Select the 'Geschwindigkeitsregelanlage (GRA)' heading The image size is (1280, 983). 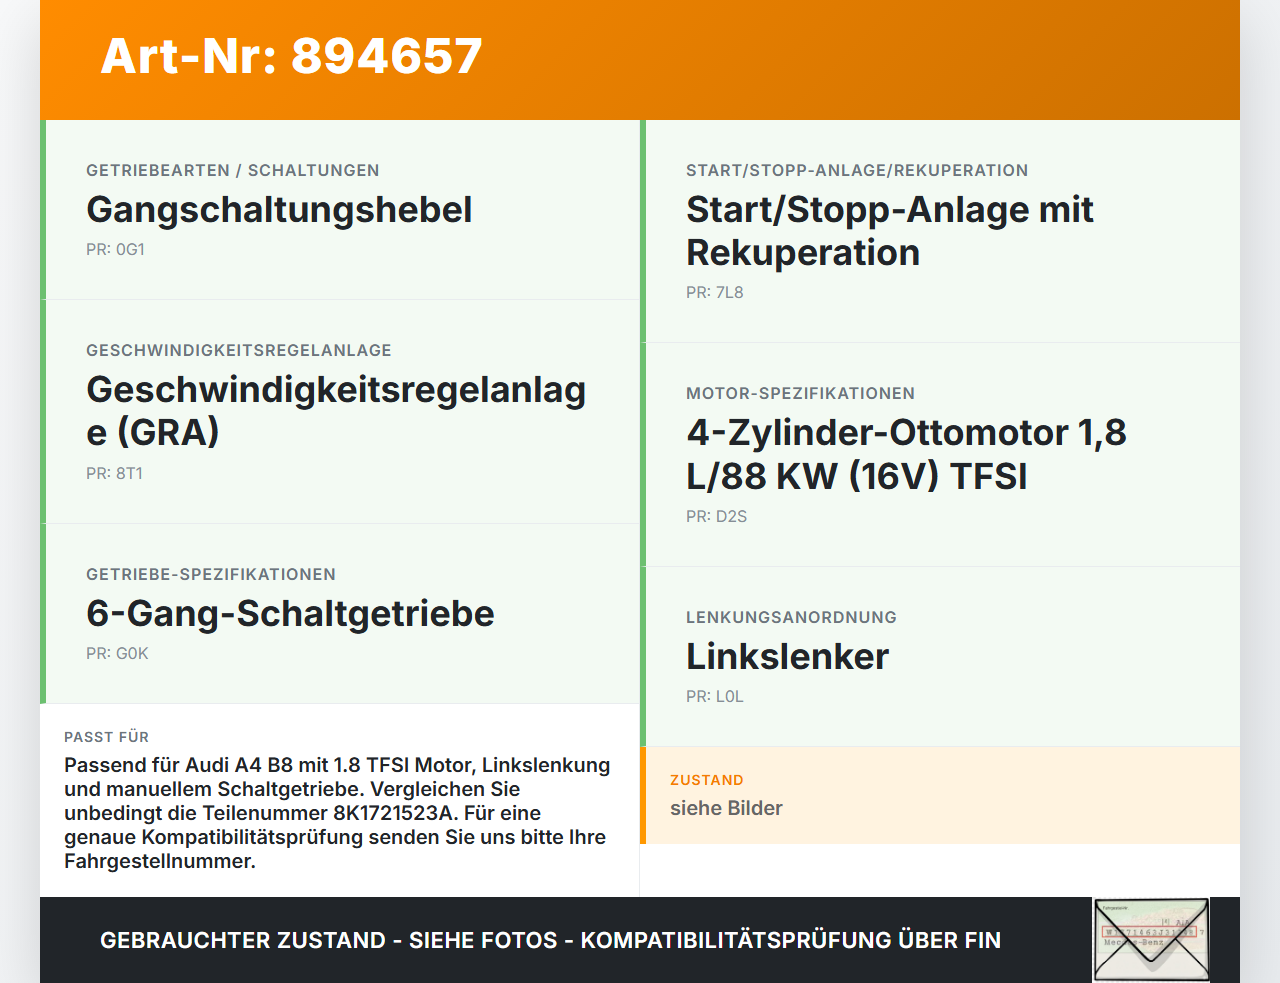336,411
